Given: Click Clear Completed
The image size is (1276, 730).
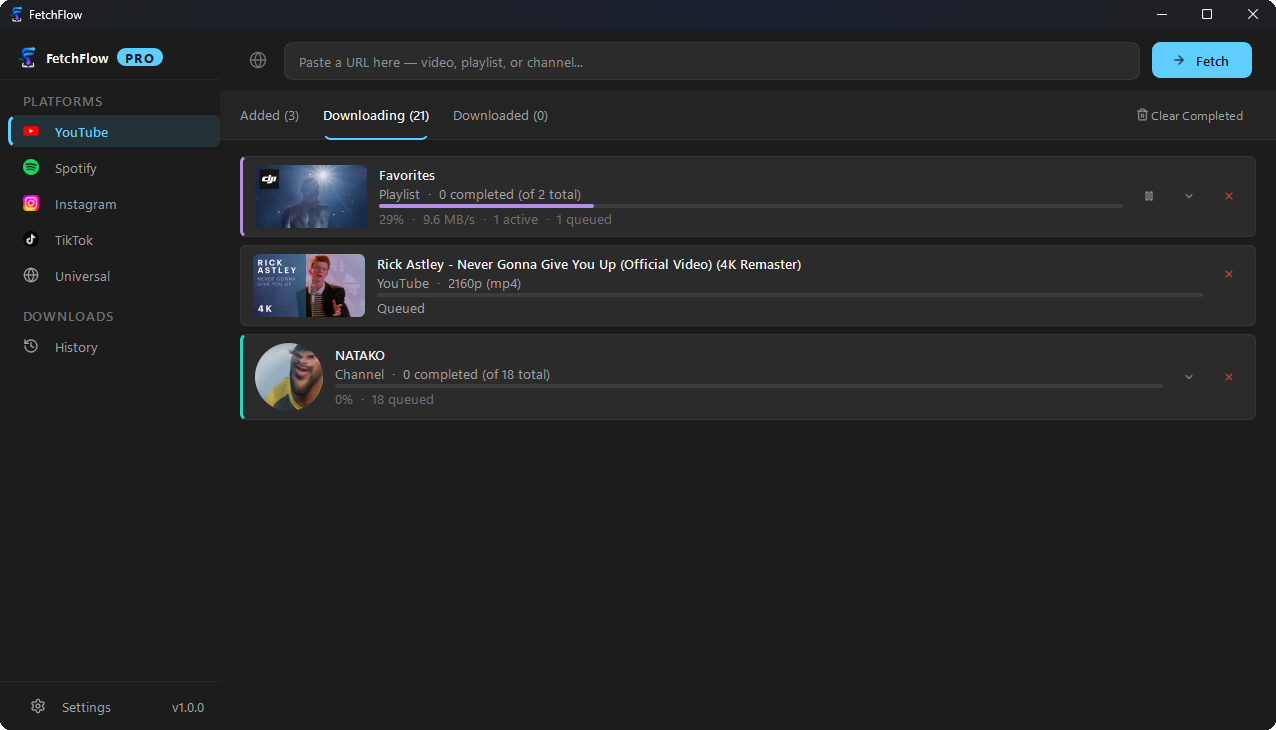Looking at the screenshot, I should pyautogui.click(x=1190, y=115).
